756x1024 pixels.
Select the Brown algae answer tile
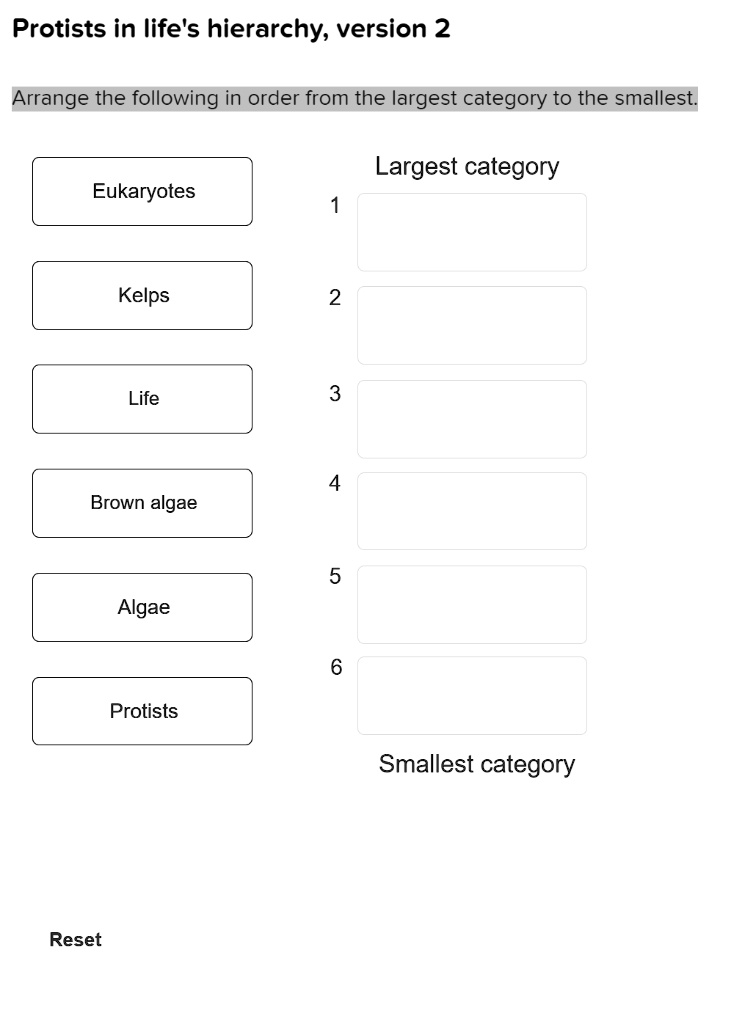(x=142, y=503)
